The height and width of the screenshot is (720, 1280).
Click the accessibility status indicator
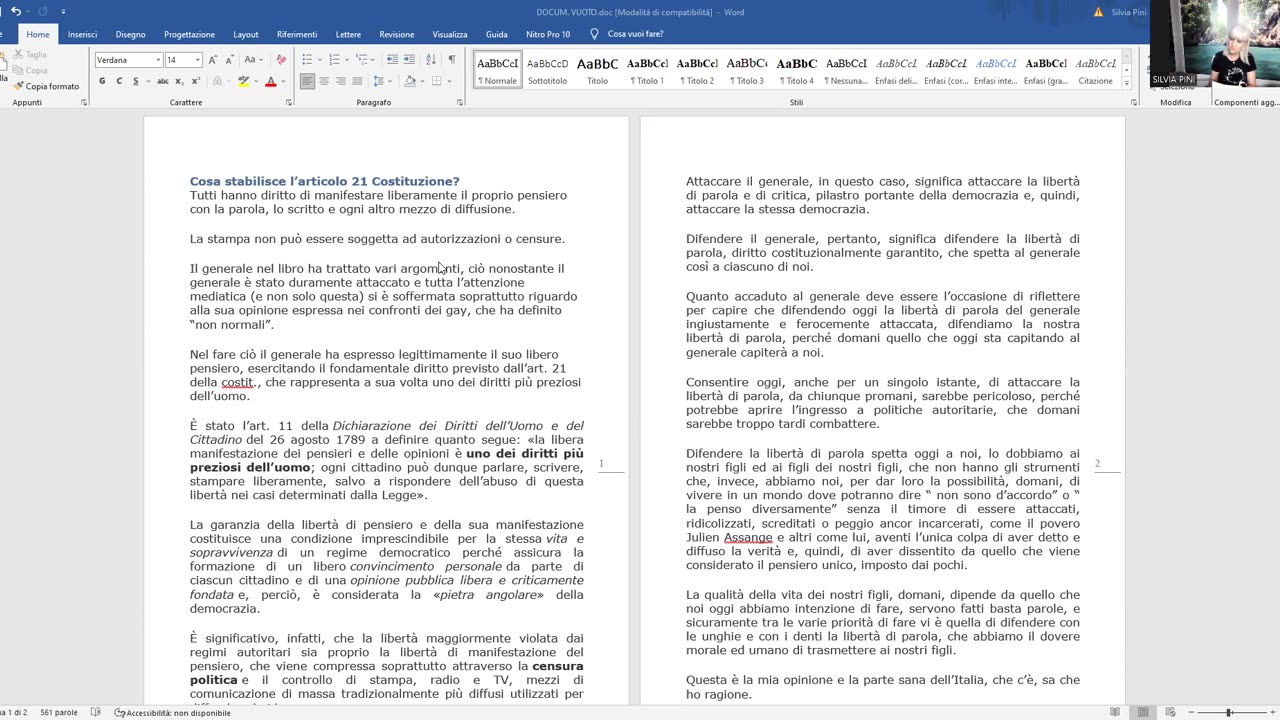click(172, 712)
